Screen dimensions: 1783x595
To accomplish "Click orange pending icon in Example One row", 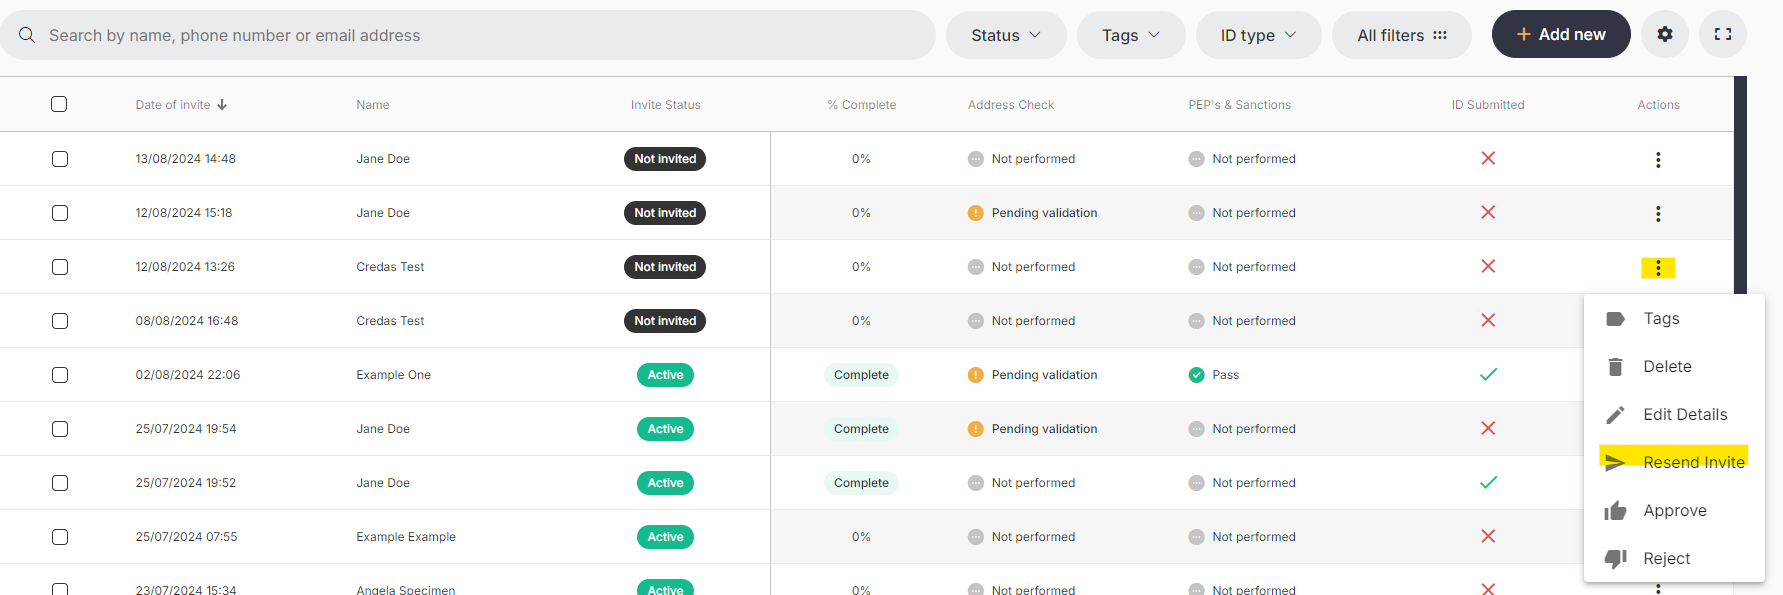I will (976, 375).
